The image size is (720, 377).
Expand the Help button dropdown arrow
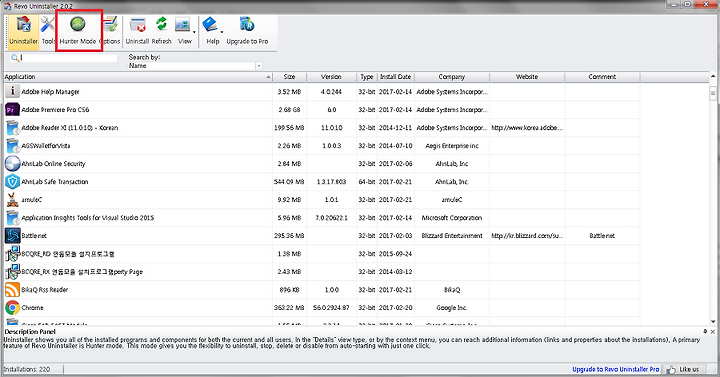[222, 32]
